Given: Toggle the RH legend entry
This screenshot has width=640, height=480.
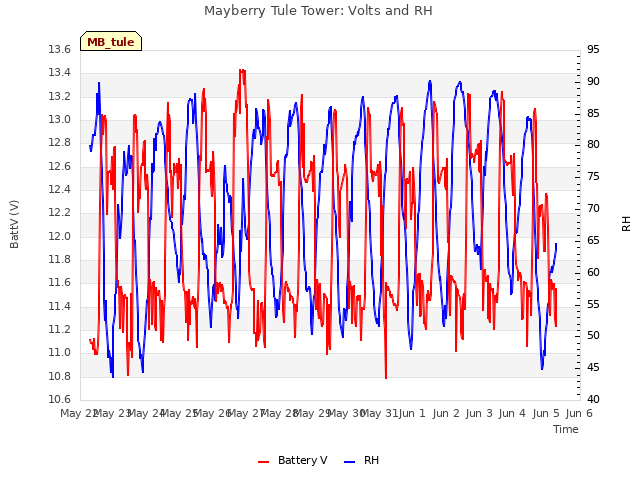Looking at the screenshot, I should click(x=362, y=460).
